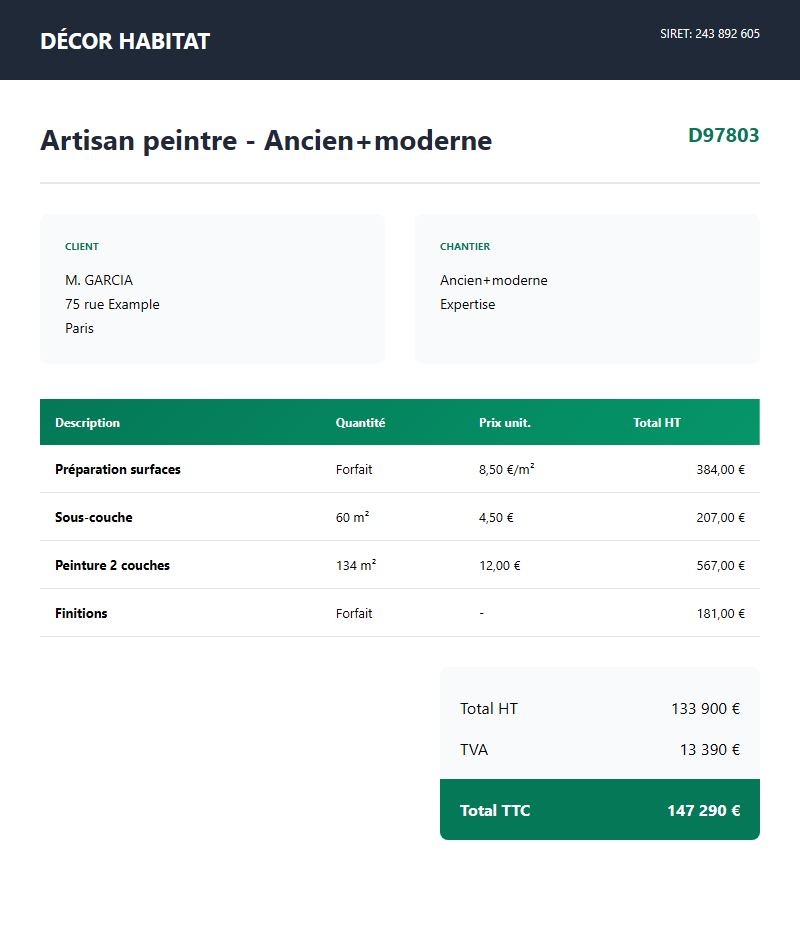
Task: Click the Quantité column header
Action: 360,423
